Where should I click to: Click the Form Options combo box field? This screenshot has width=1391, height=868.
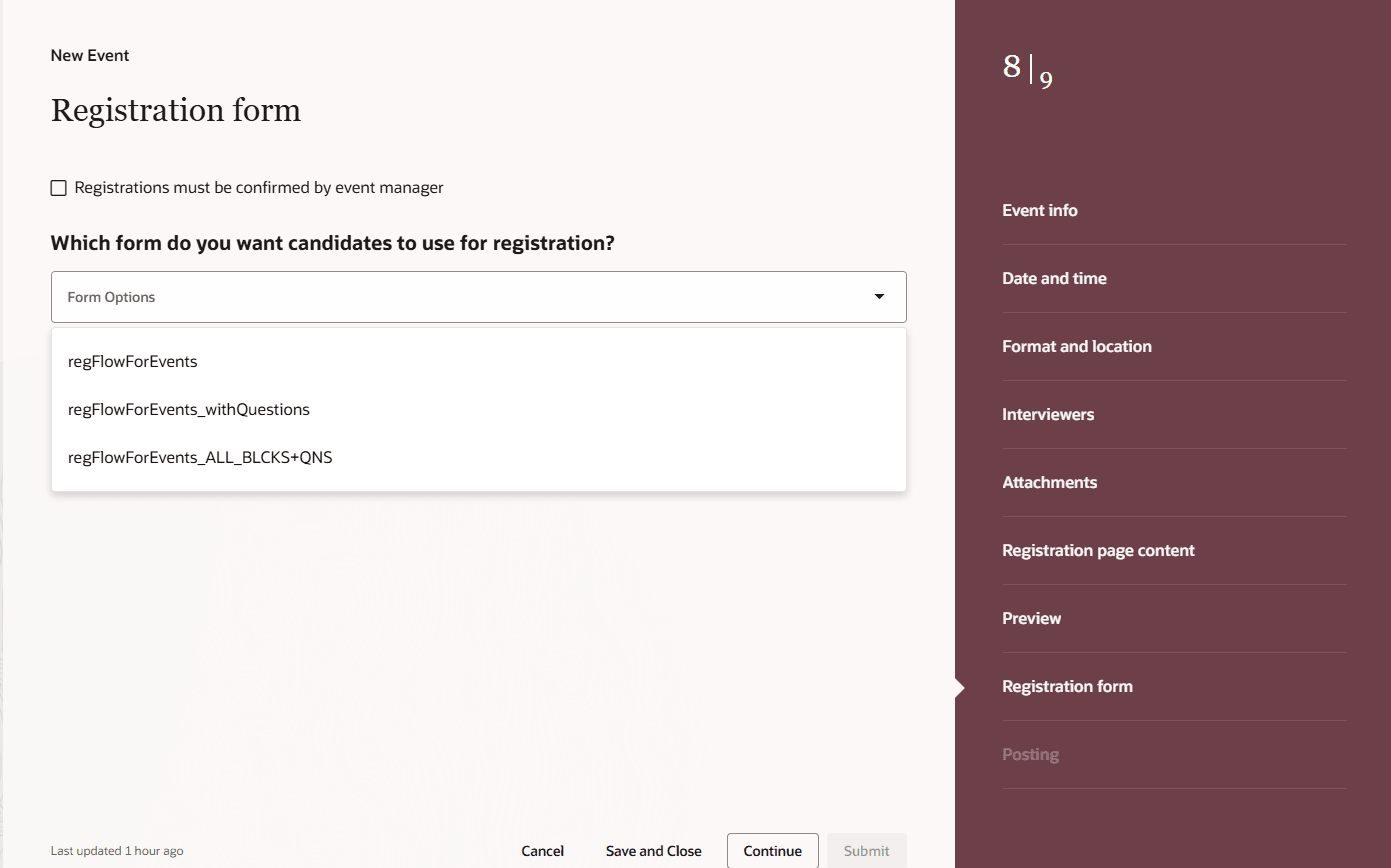pos(479,297)
